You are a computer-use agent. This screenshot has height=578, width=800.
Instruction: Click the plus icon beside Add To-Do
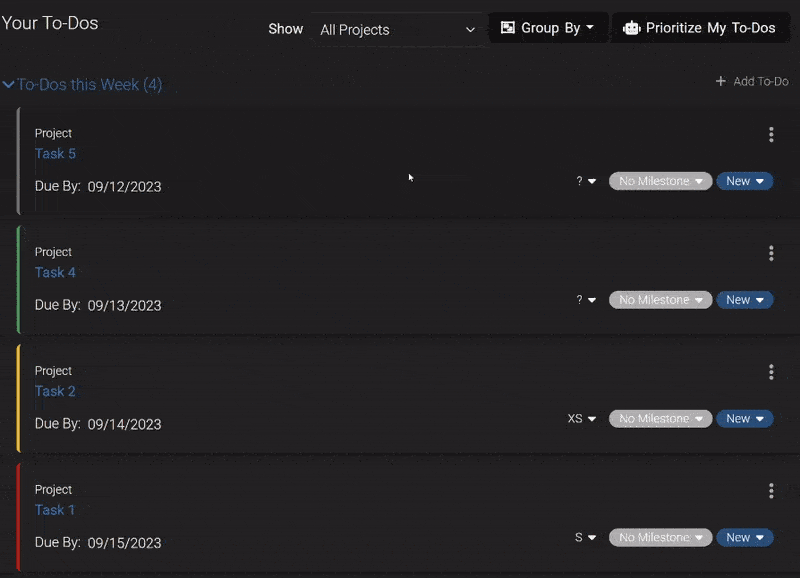pos(720,81)
